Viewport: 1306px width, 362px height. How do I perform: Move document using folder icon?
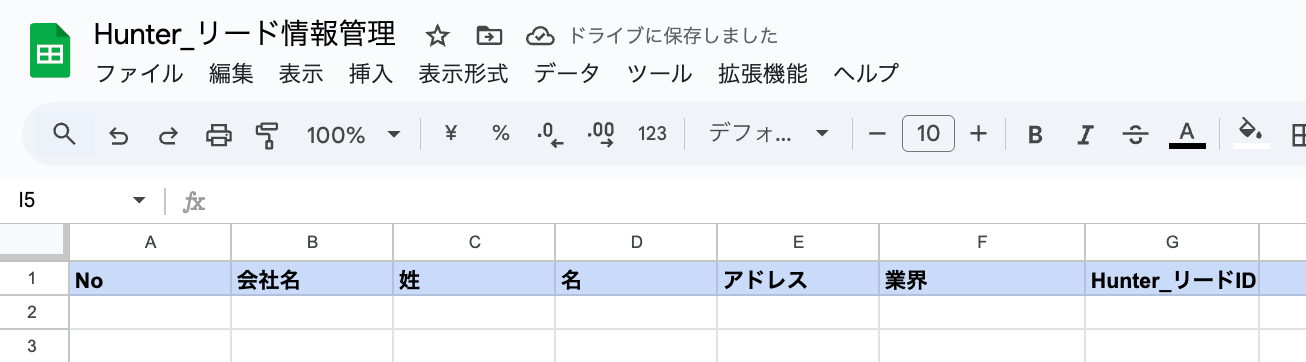(x=488, y=37)
